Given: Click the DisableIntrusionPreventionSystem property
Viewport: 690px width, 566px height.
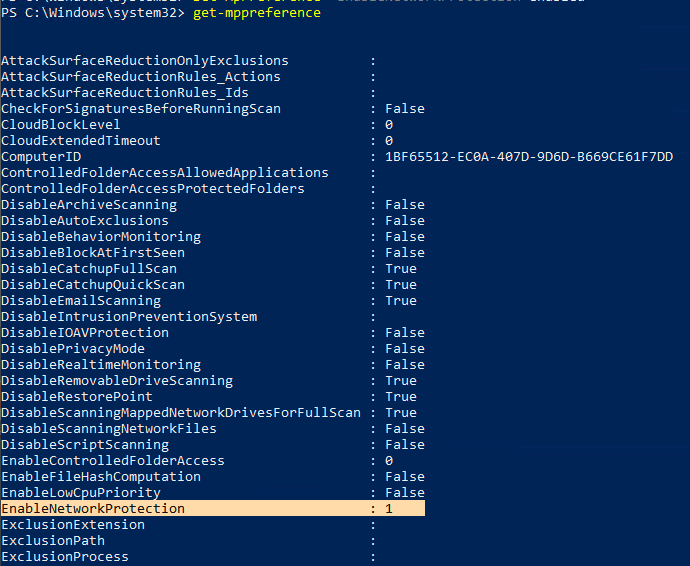Looking at the screenshot, I should coord(129,317).
